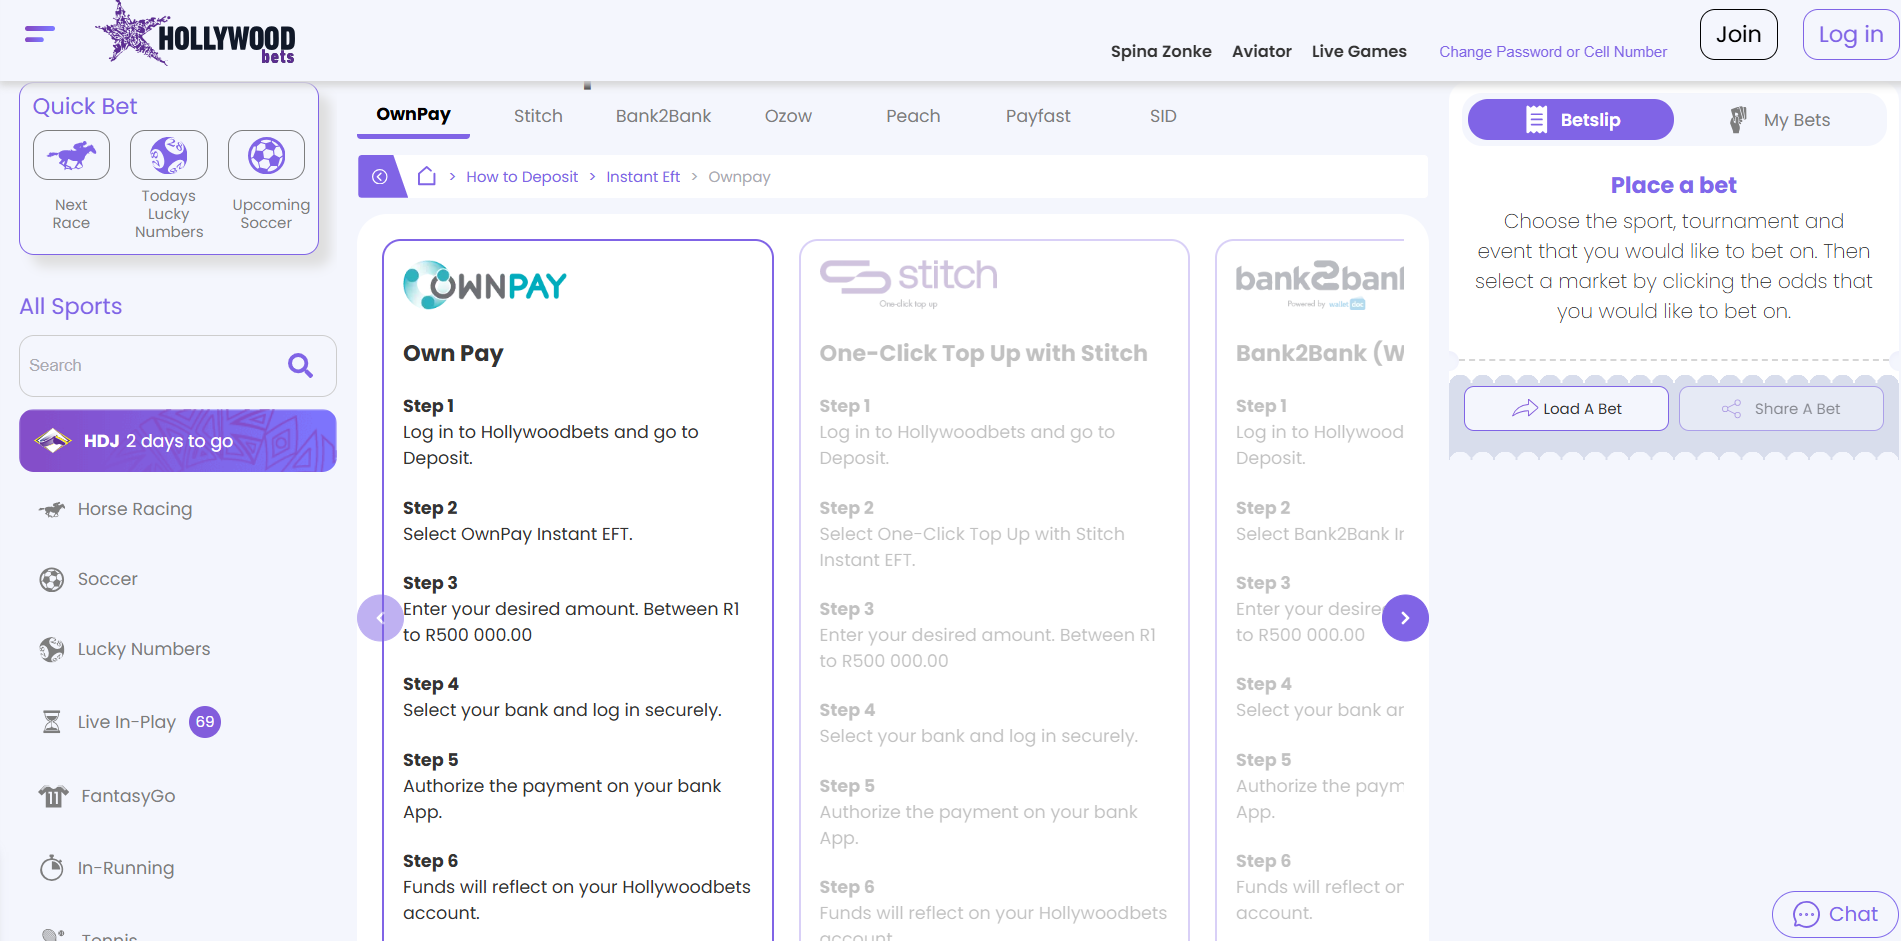This screenshot has height=941, width=1901.
Task: Click Change Password or Cell Number link
Action: tap(1553, 52)
